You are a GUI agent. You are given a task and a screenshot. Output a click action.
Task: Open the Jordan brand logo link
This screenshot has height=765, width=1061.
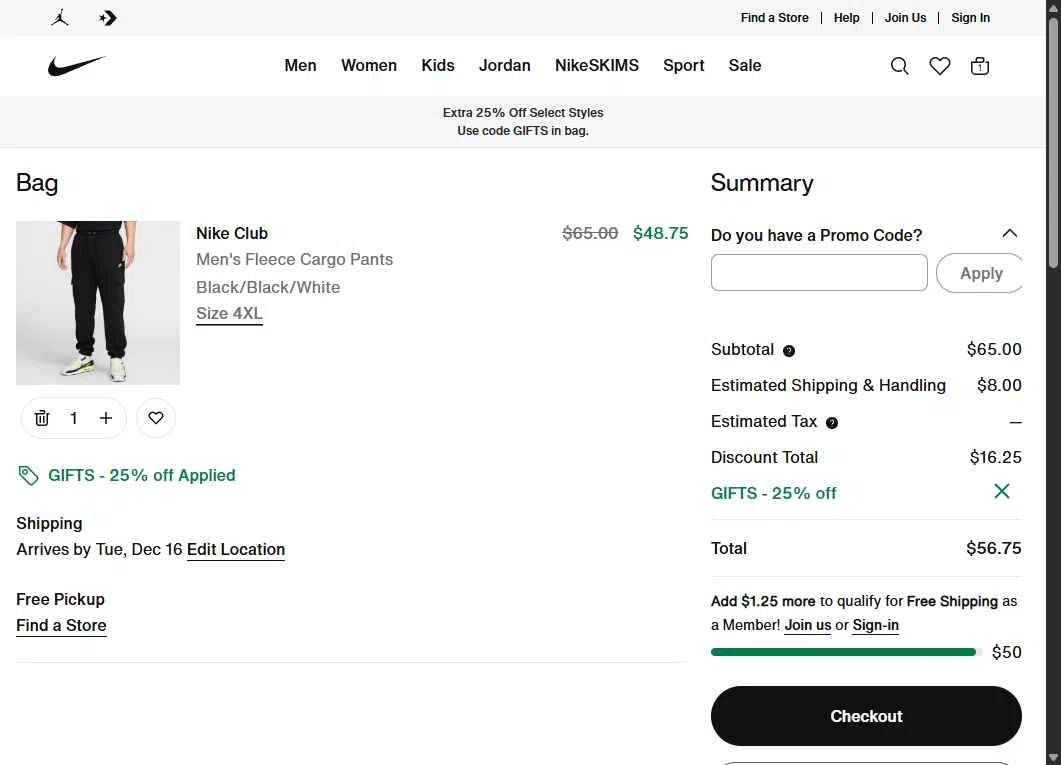60,18
